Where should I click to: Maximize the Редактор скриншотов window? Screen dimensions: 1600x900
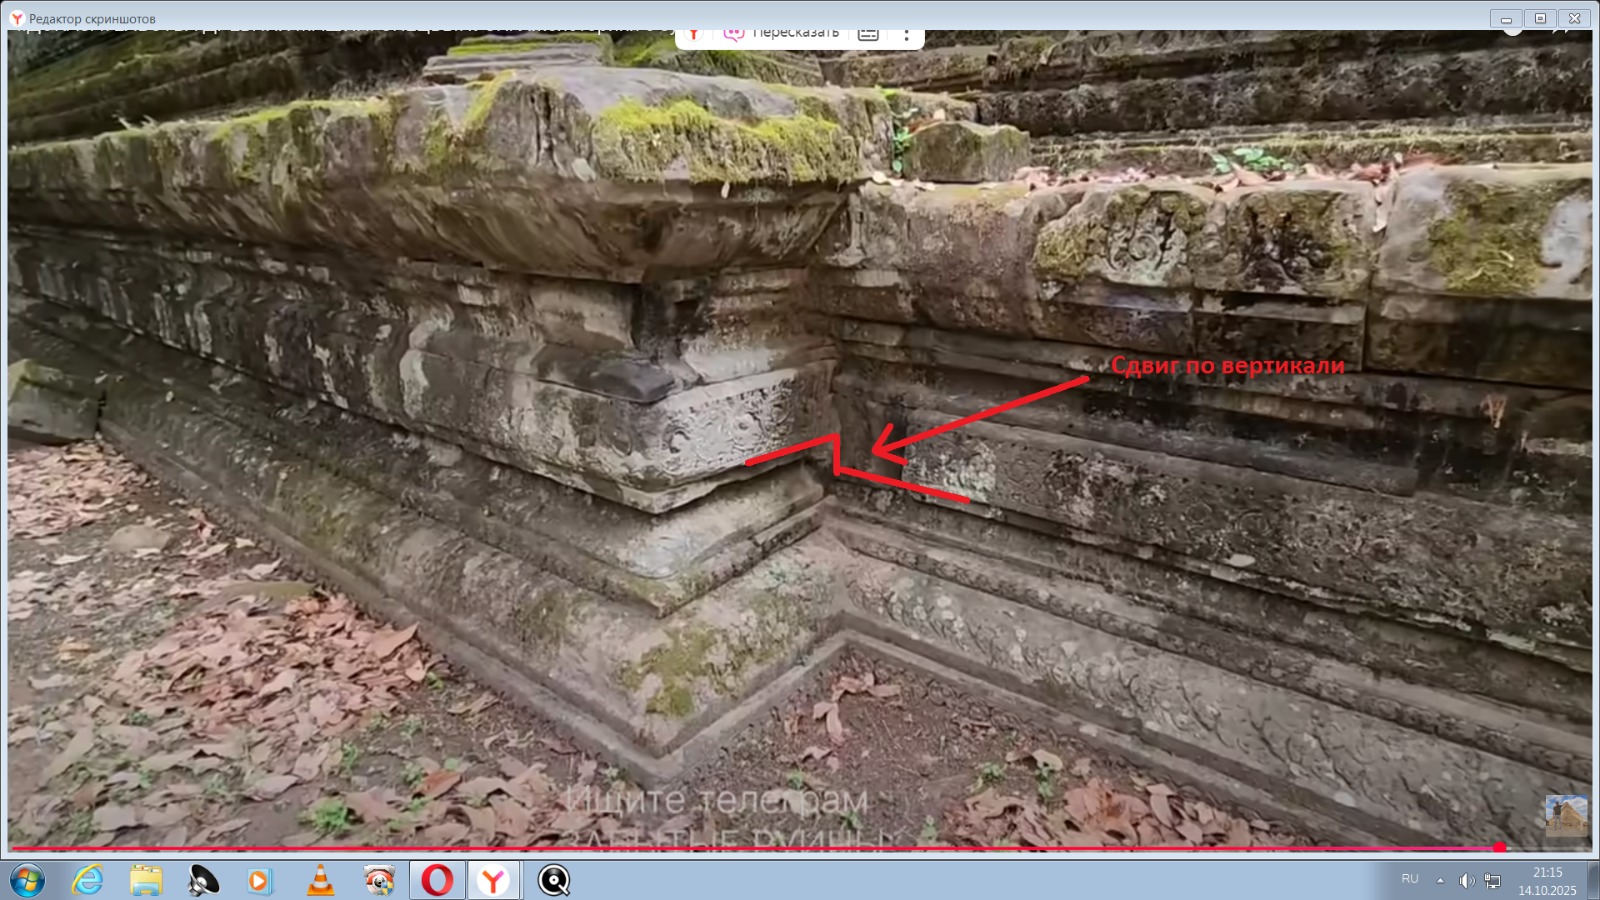tap(1540, 18)
